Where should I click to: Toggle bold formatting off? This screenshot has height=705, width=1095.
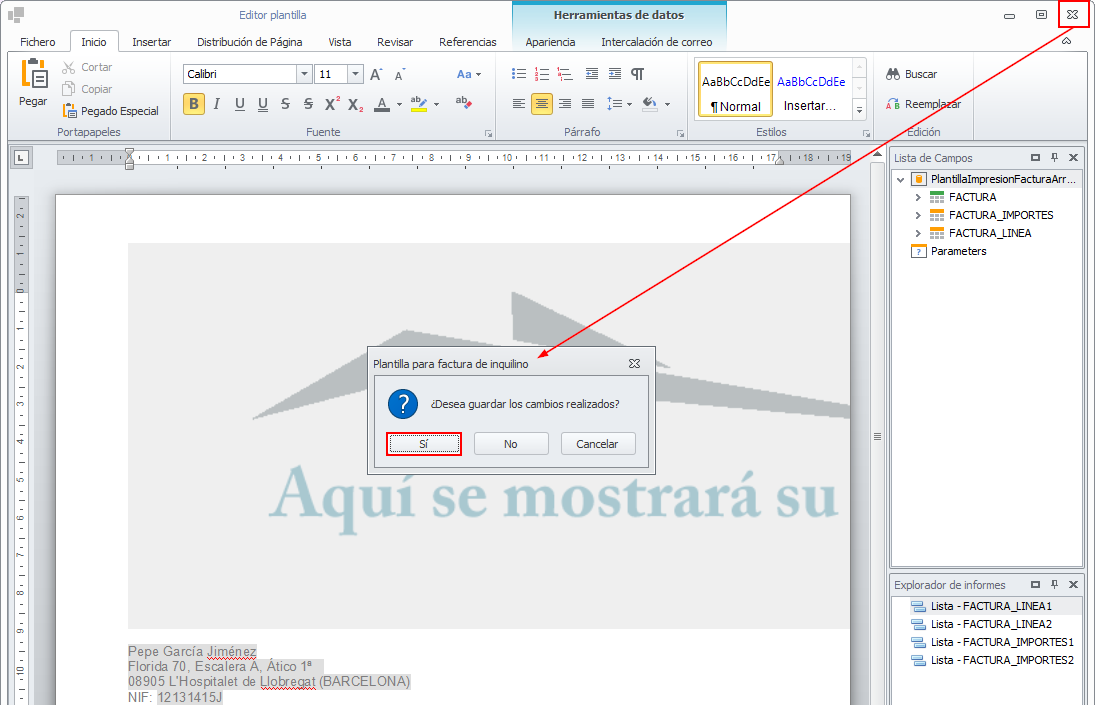[194, 104]
